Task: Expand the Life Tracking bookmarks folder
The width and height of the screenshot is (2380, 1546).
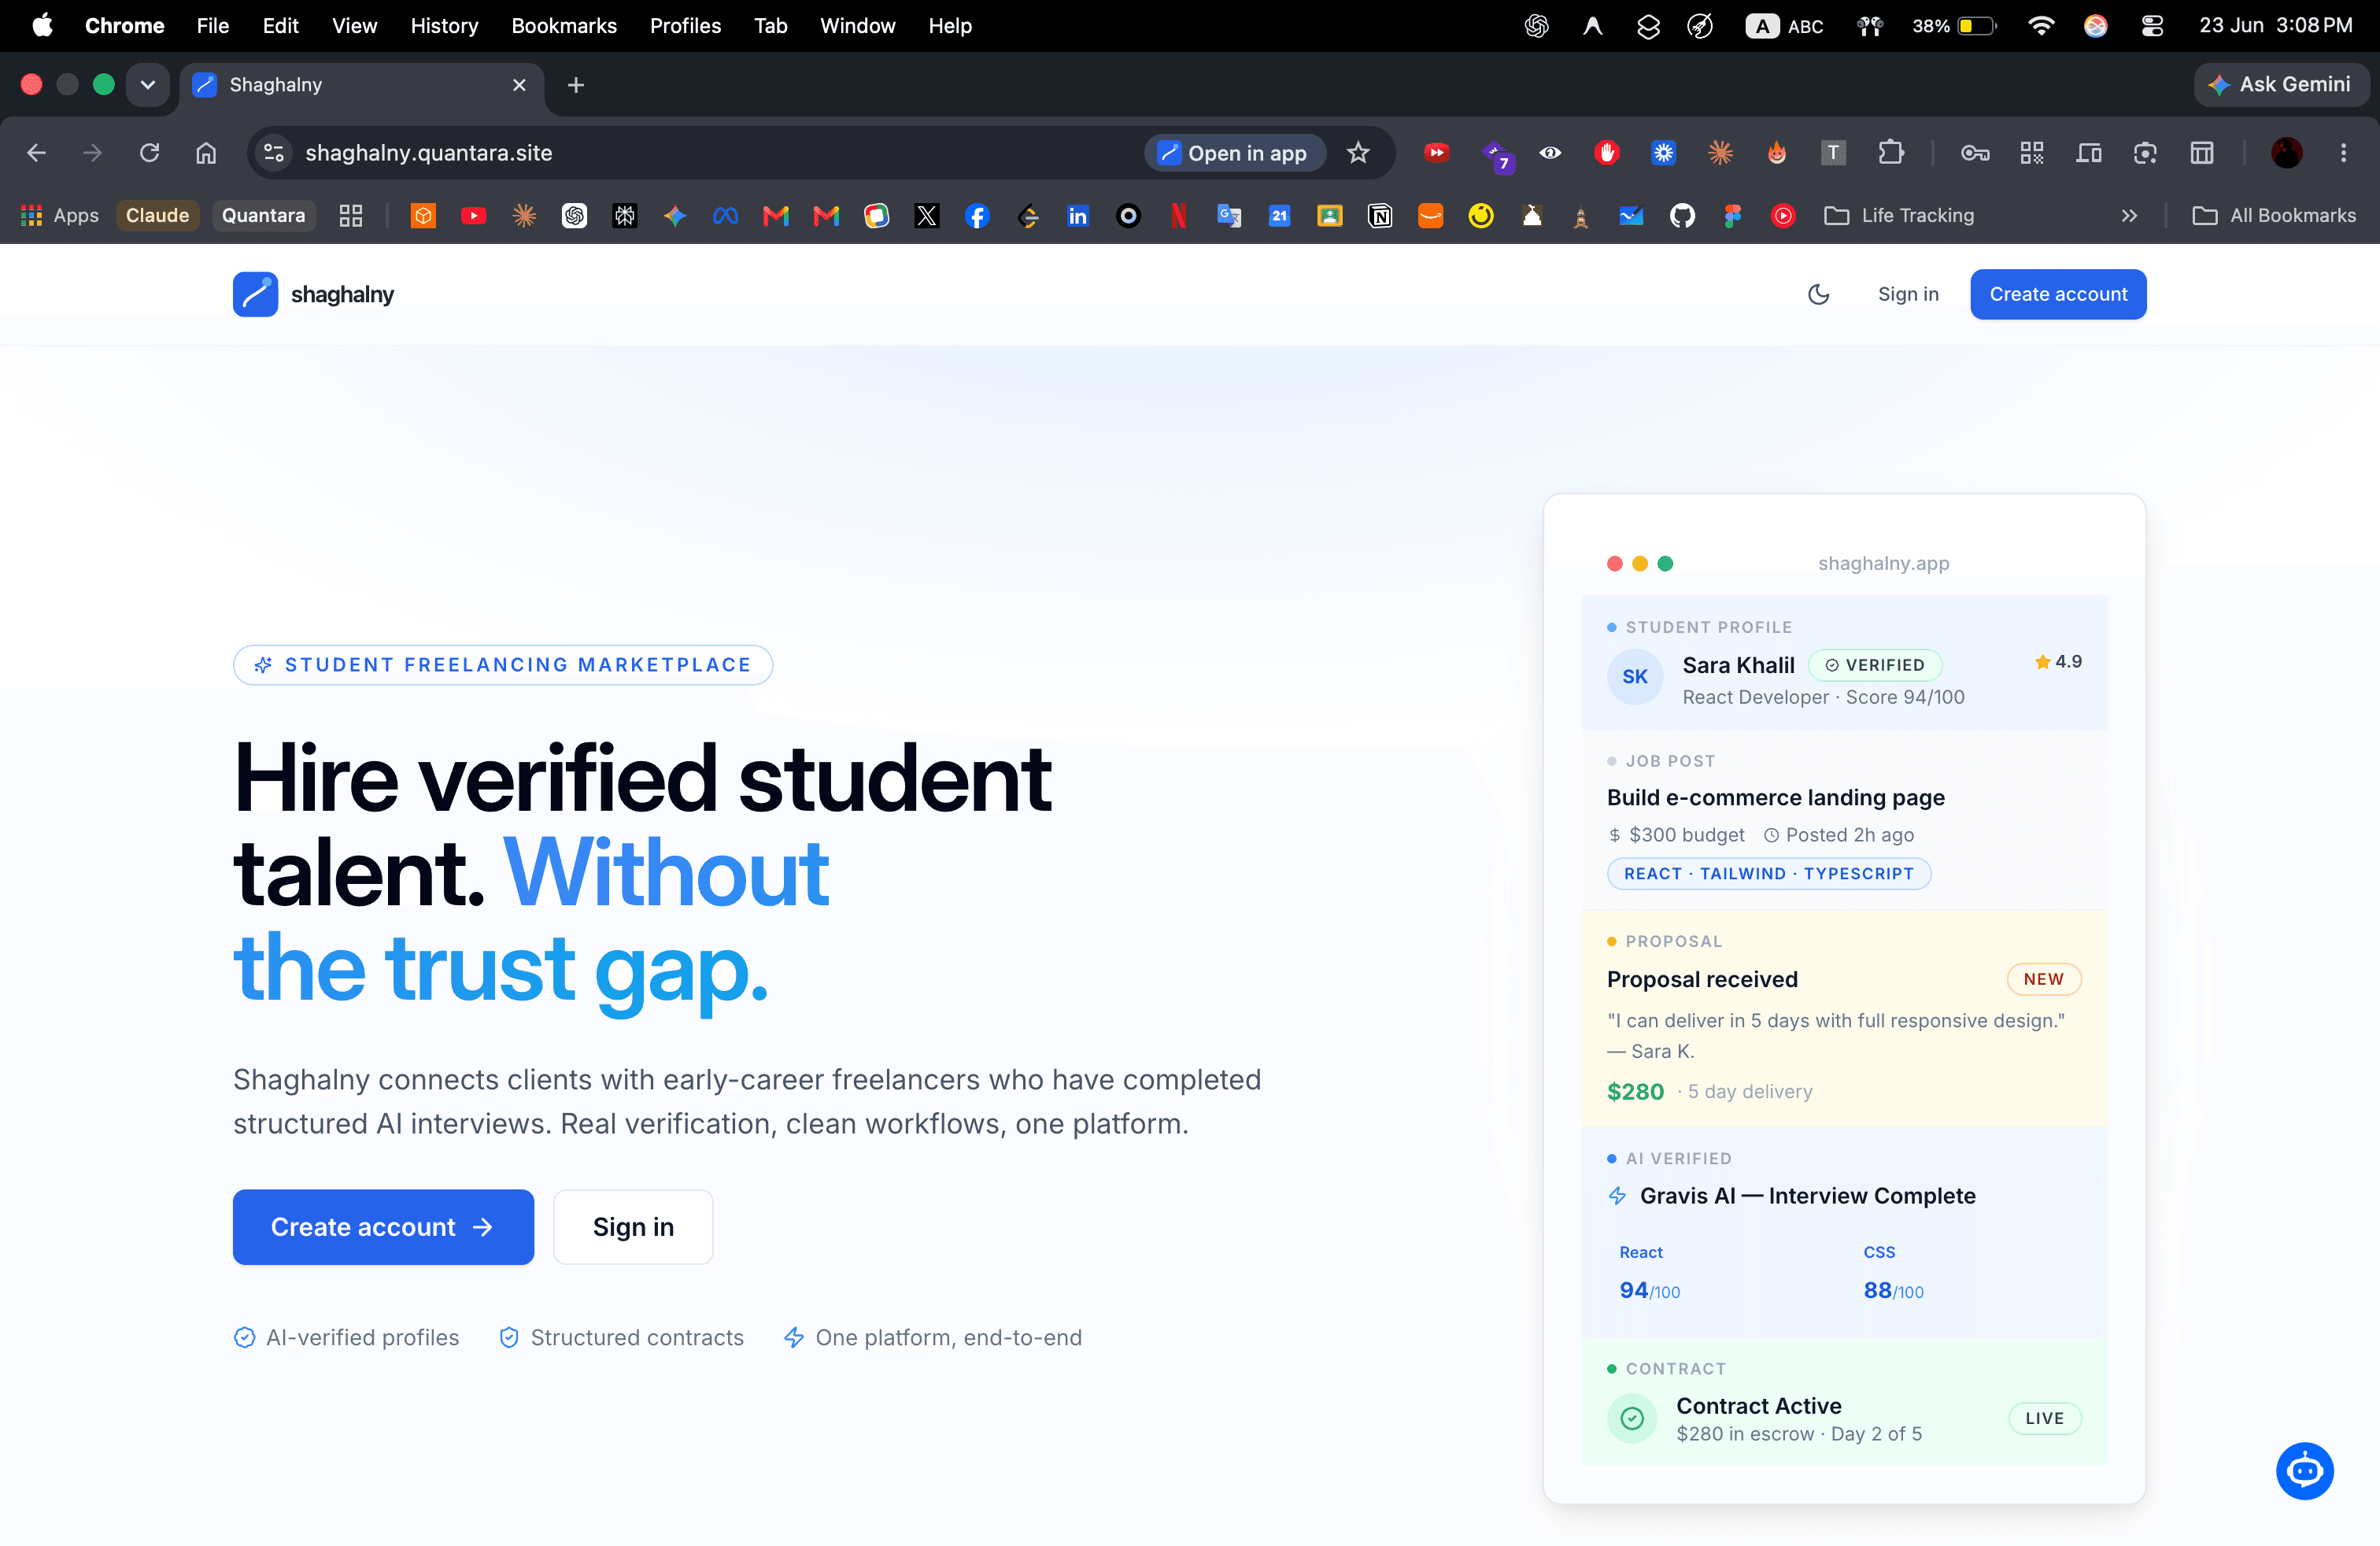Action: point(1899,215)
